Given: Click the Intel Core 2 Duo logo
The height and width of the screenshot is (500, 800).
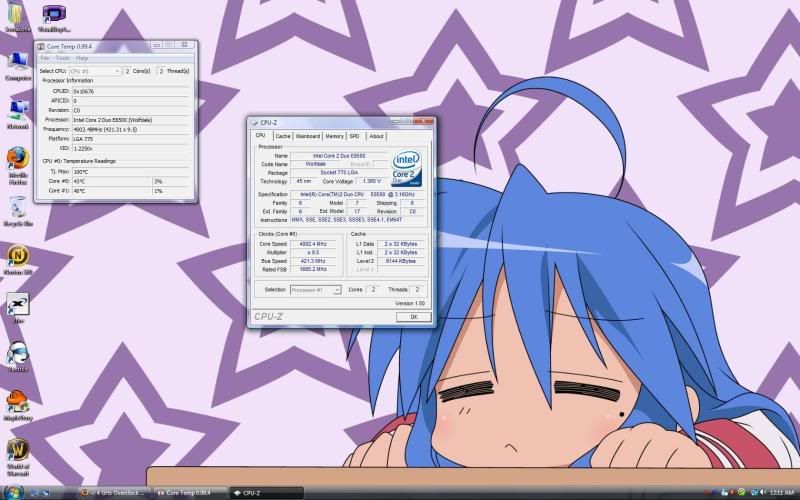Looking at the screenshot, I should (407, 168).
